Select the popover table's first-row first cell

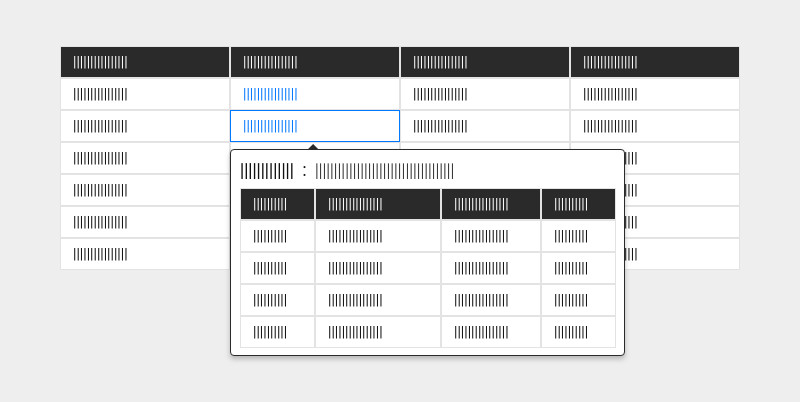point(270,236)
